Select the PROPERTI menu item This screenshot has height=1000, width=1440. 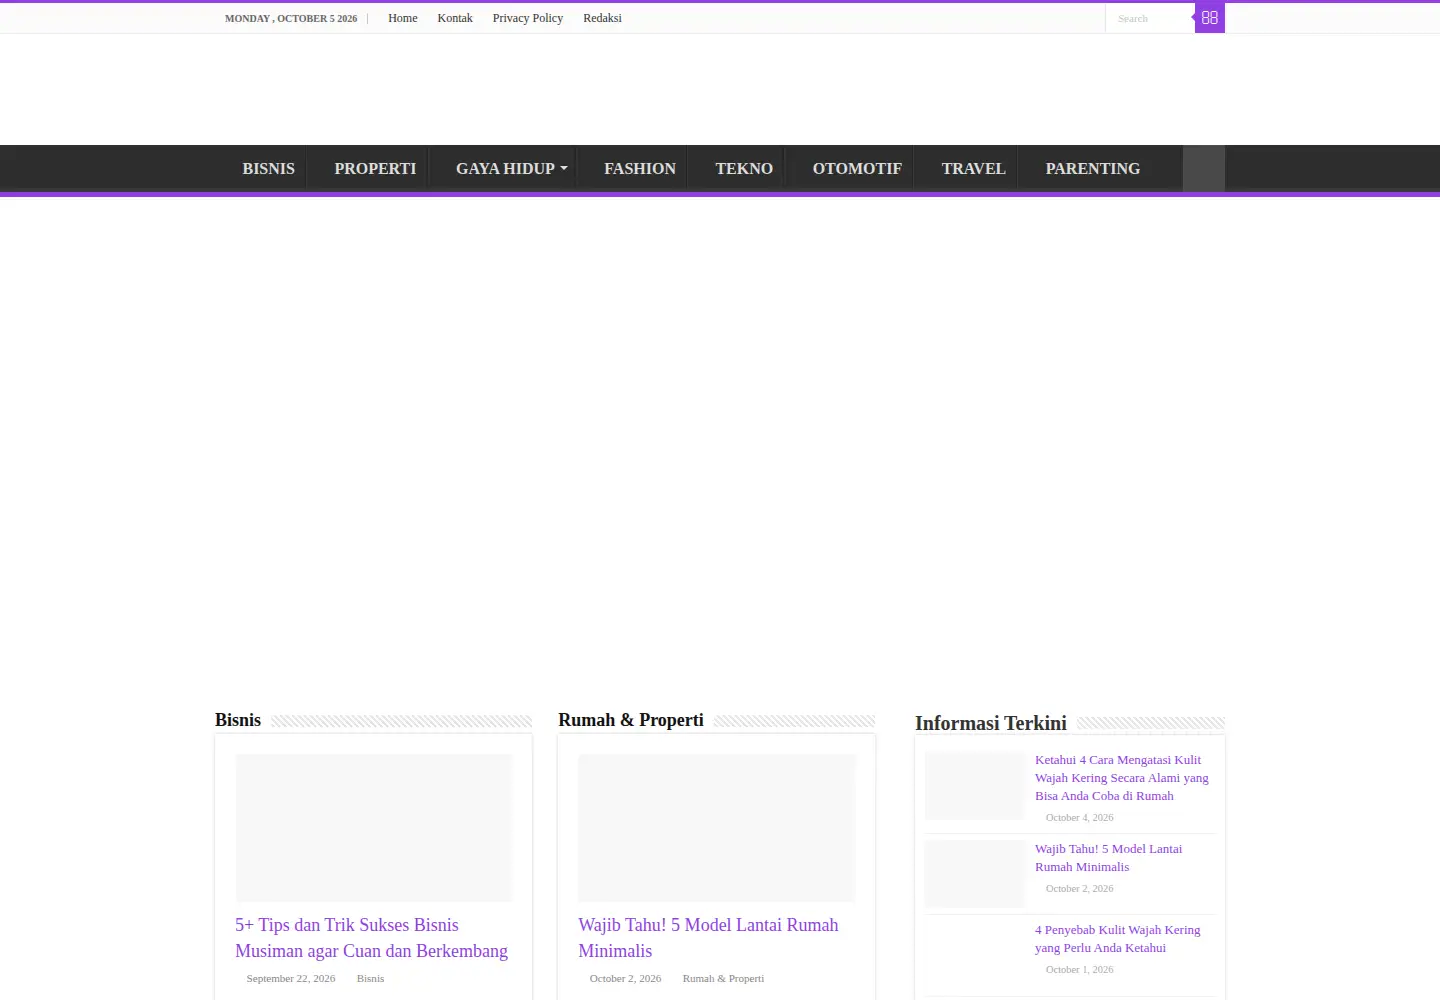click(x=375, y=168)
